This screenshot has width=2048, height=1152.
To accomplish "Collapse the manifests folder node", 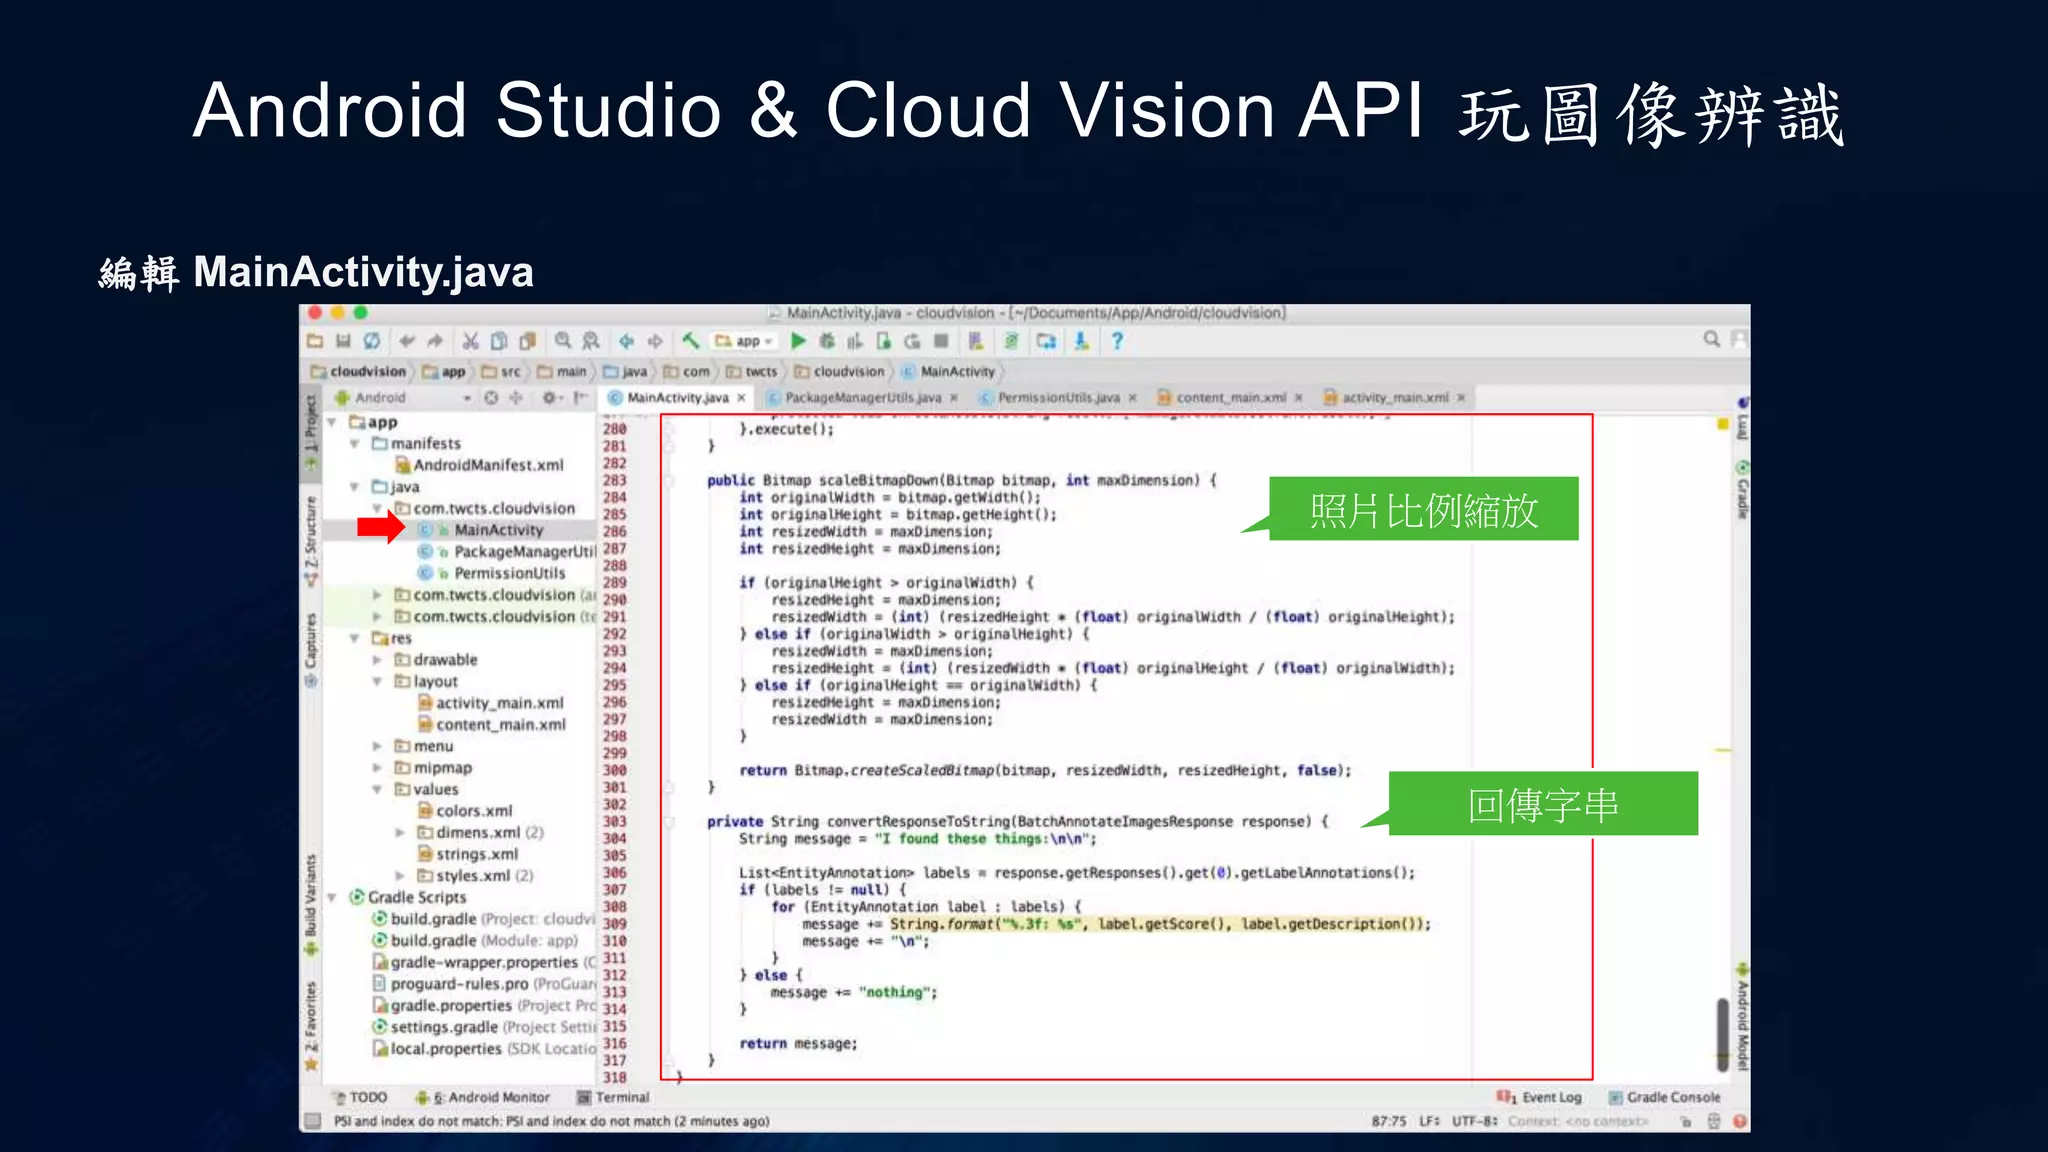I will [x=354, y=443].
